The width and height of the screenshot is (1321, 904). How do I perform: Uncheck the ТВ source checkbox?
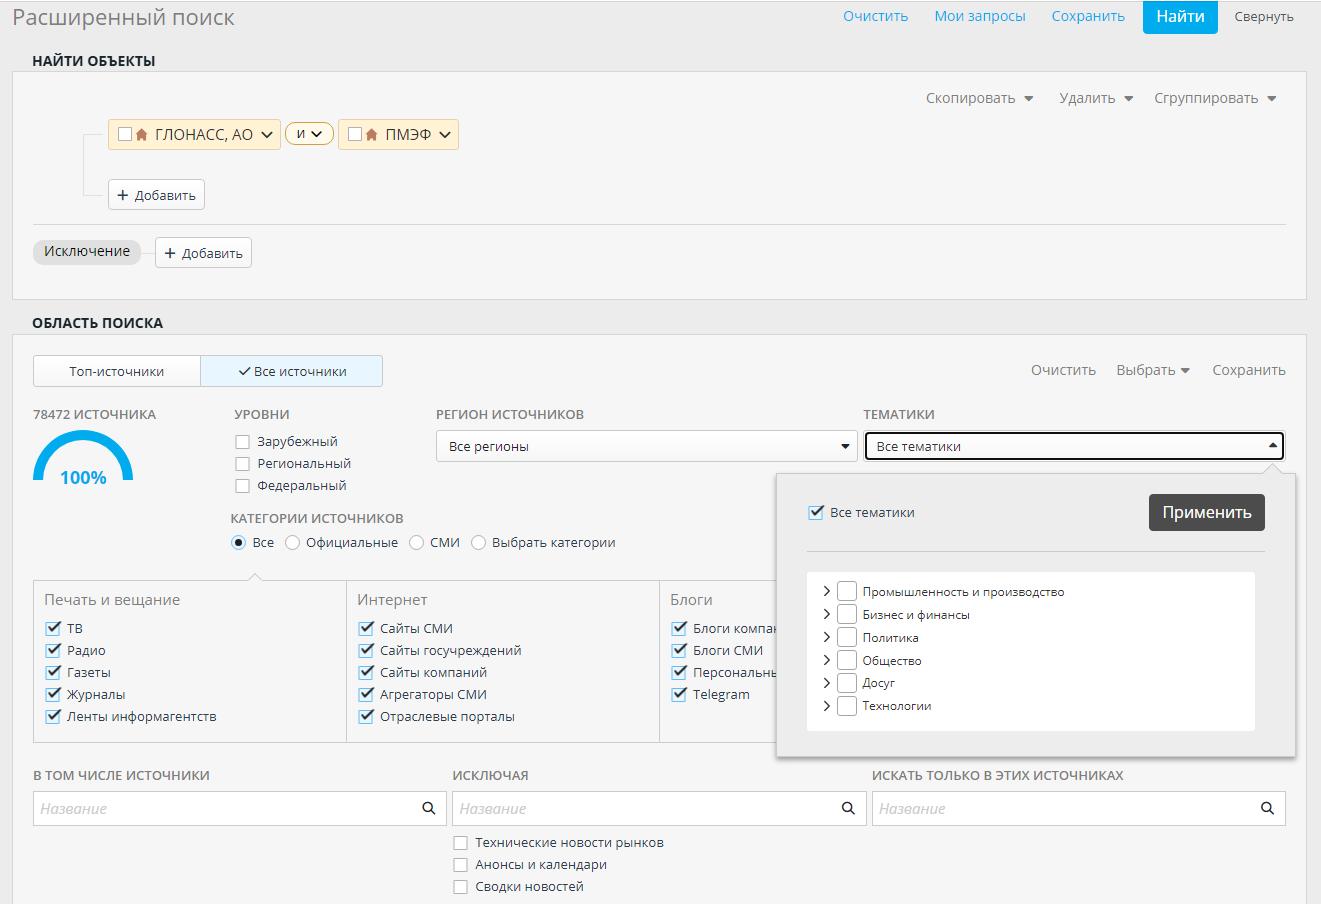pos(54,628)
